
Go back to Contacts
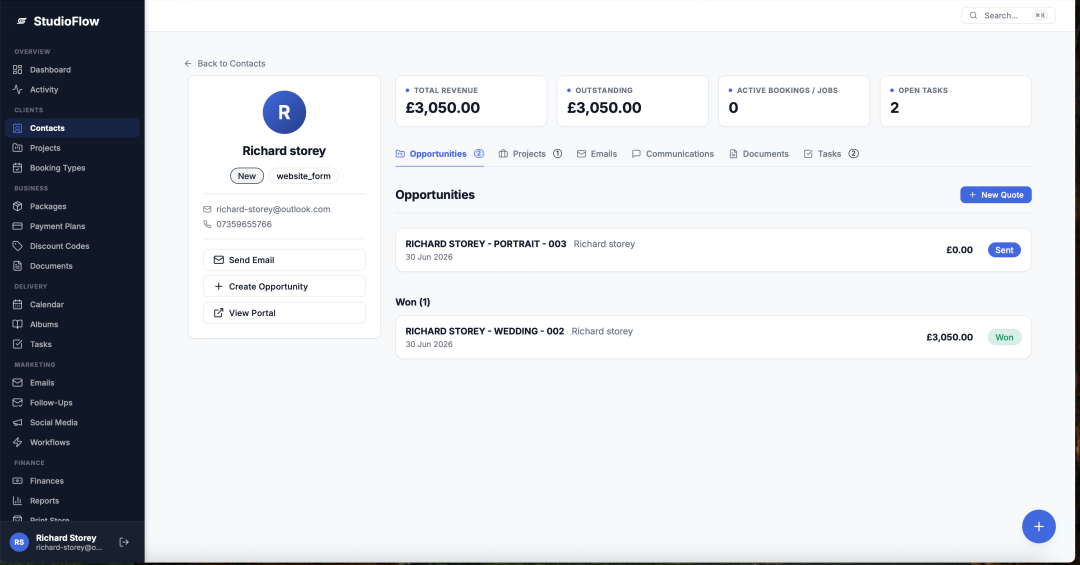tap(225, 63)
